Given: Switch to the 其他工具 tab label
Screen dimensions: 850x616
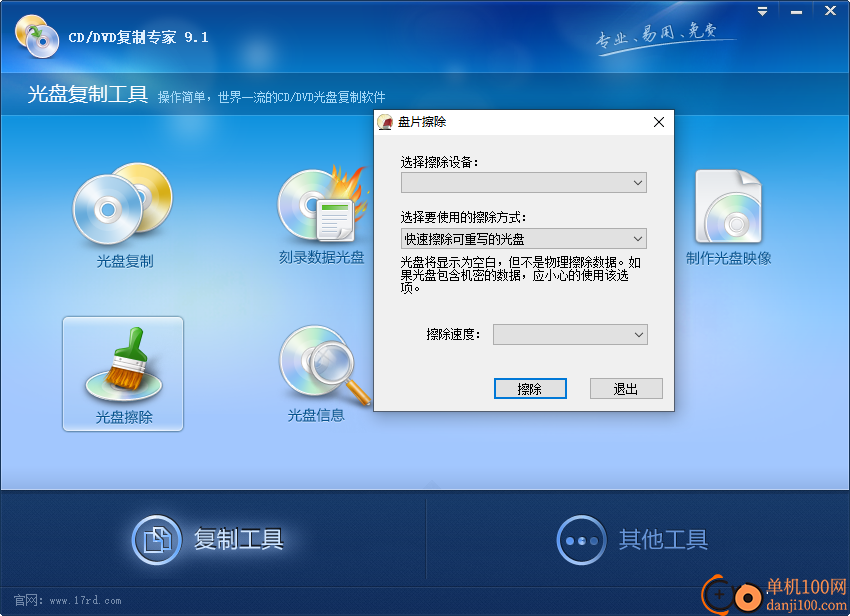Looking at the screenshot, I should pyautogui.click(x=664, y=540).
